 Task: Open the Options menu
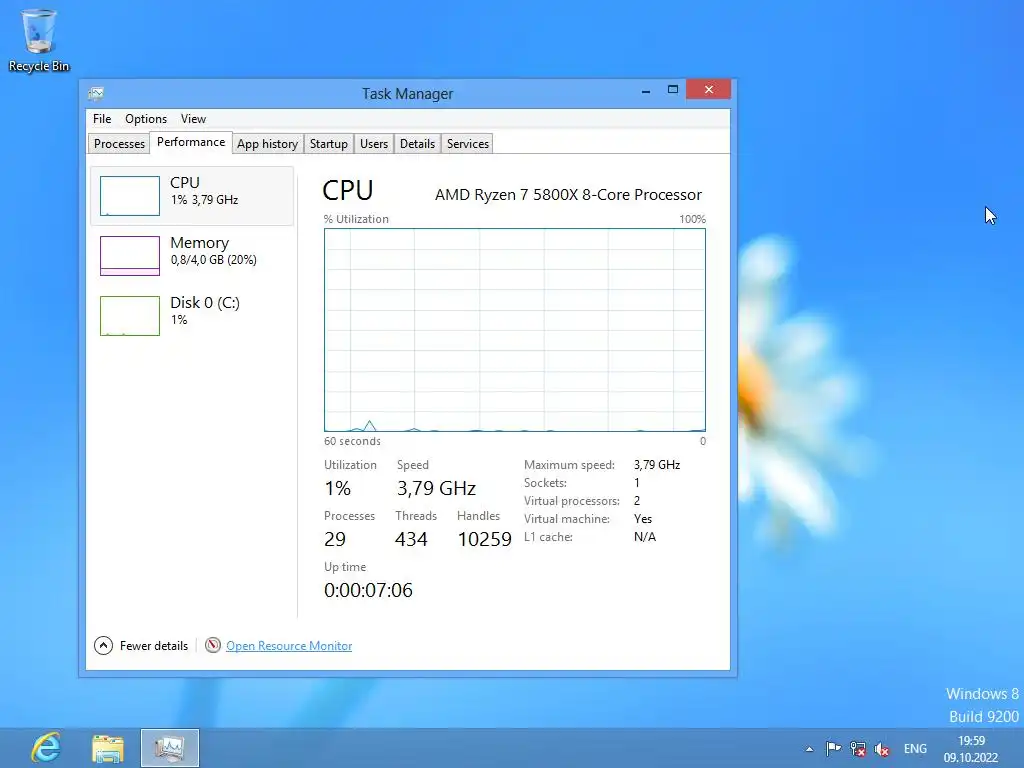click(x=146, y=119)
